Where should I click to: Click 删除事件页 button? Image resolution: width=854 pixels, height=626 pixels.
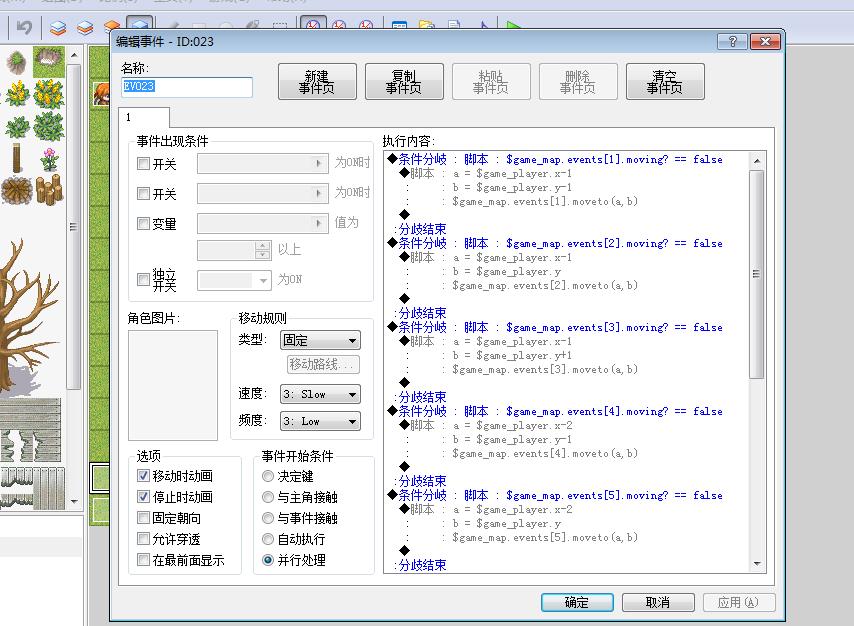coord(578,82)
